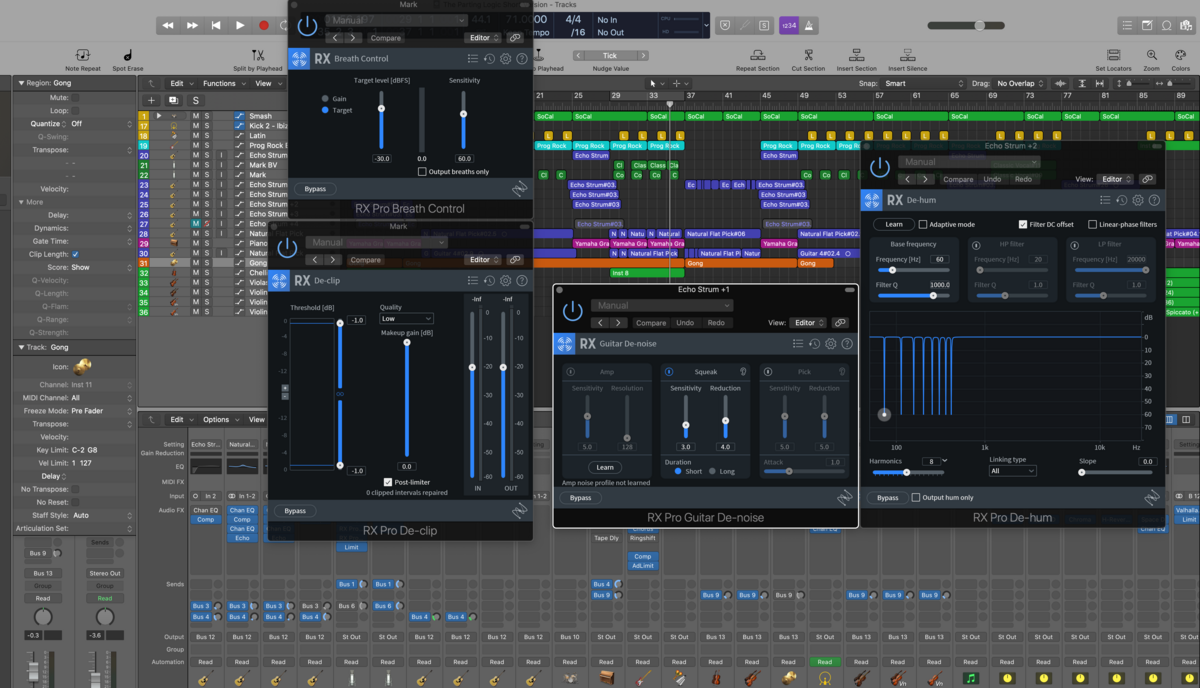
Task: Click Bypass in Guitar De-noise plugin
Action: pos(580,497)
